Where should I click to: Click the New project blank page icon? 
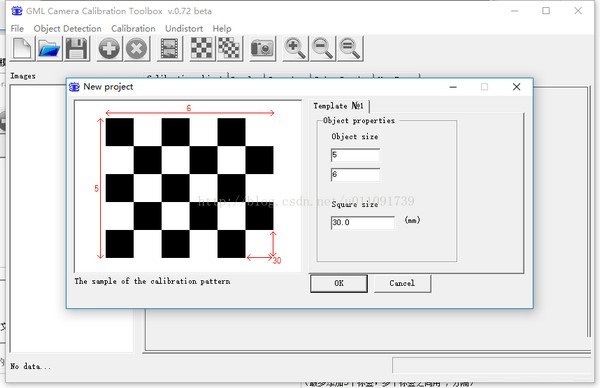click(x=22, y=49)
